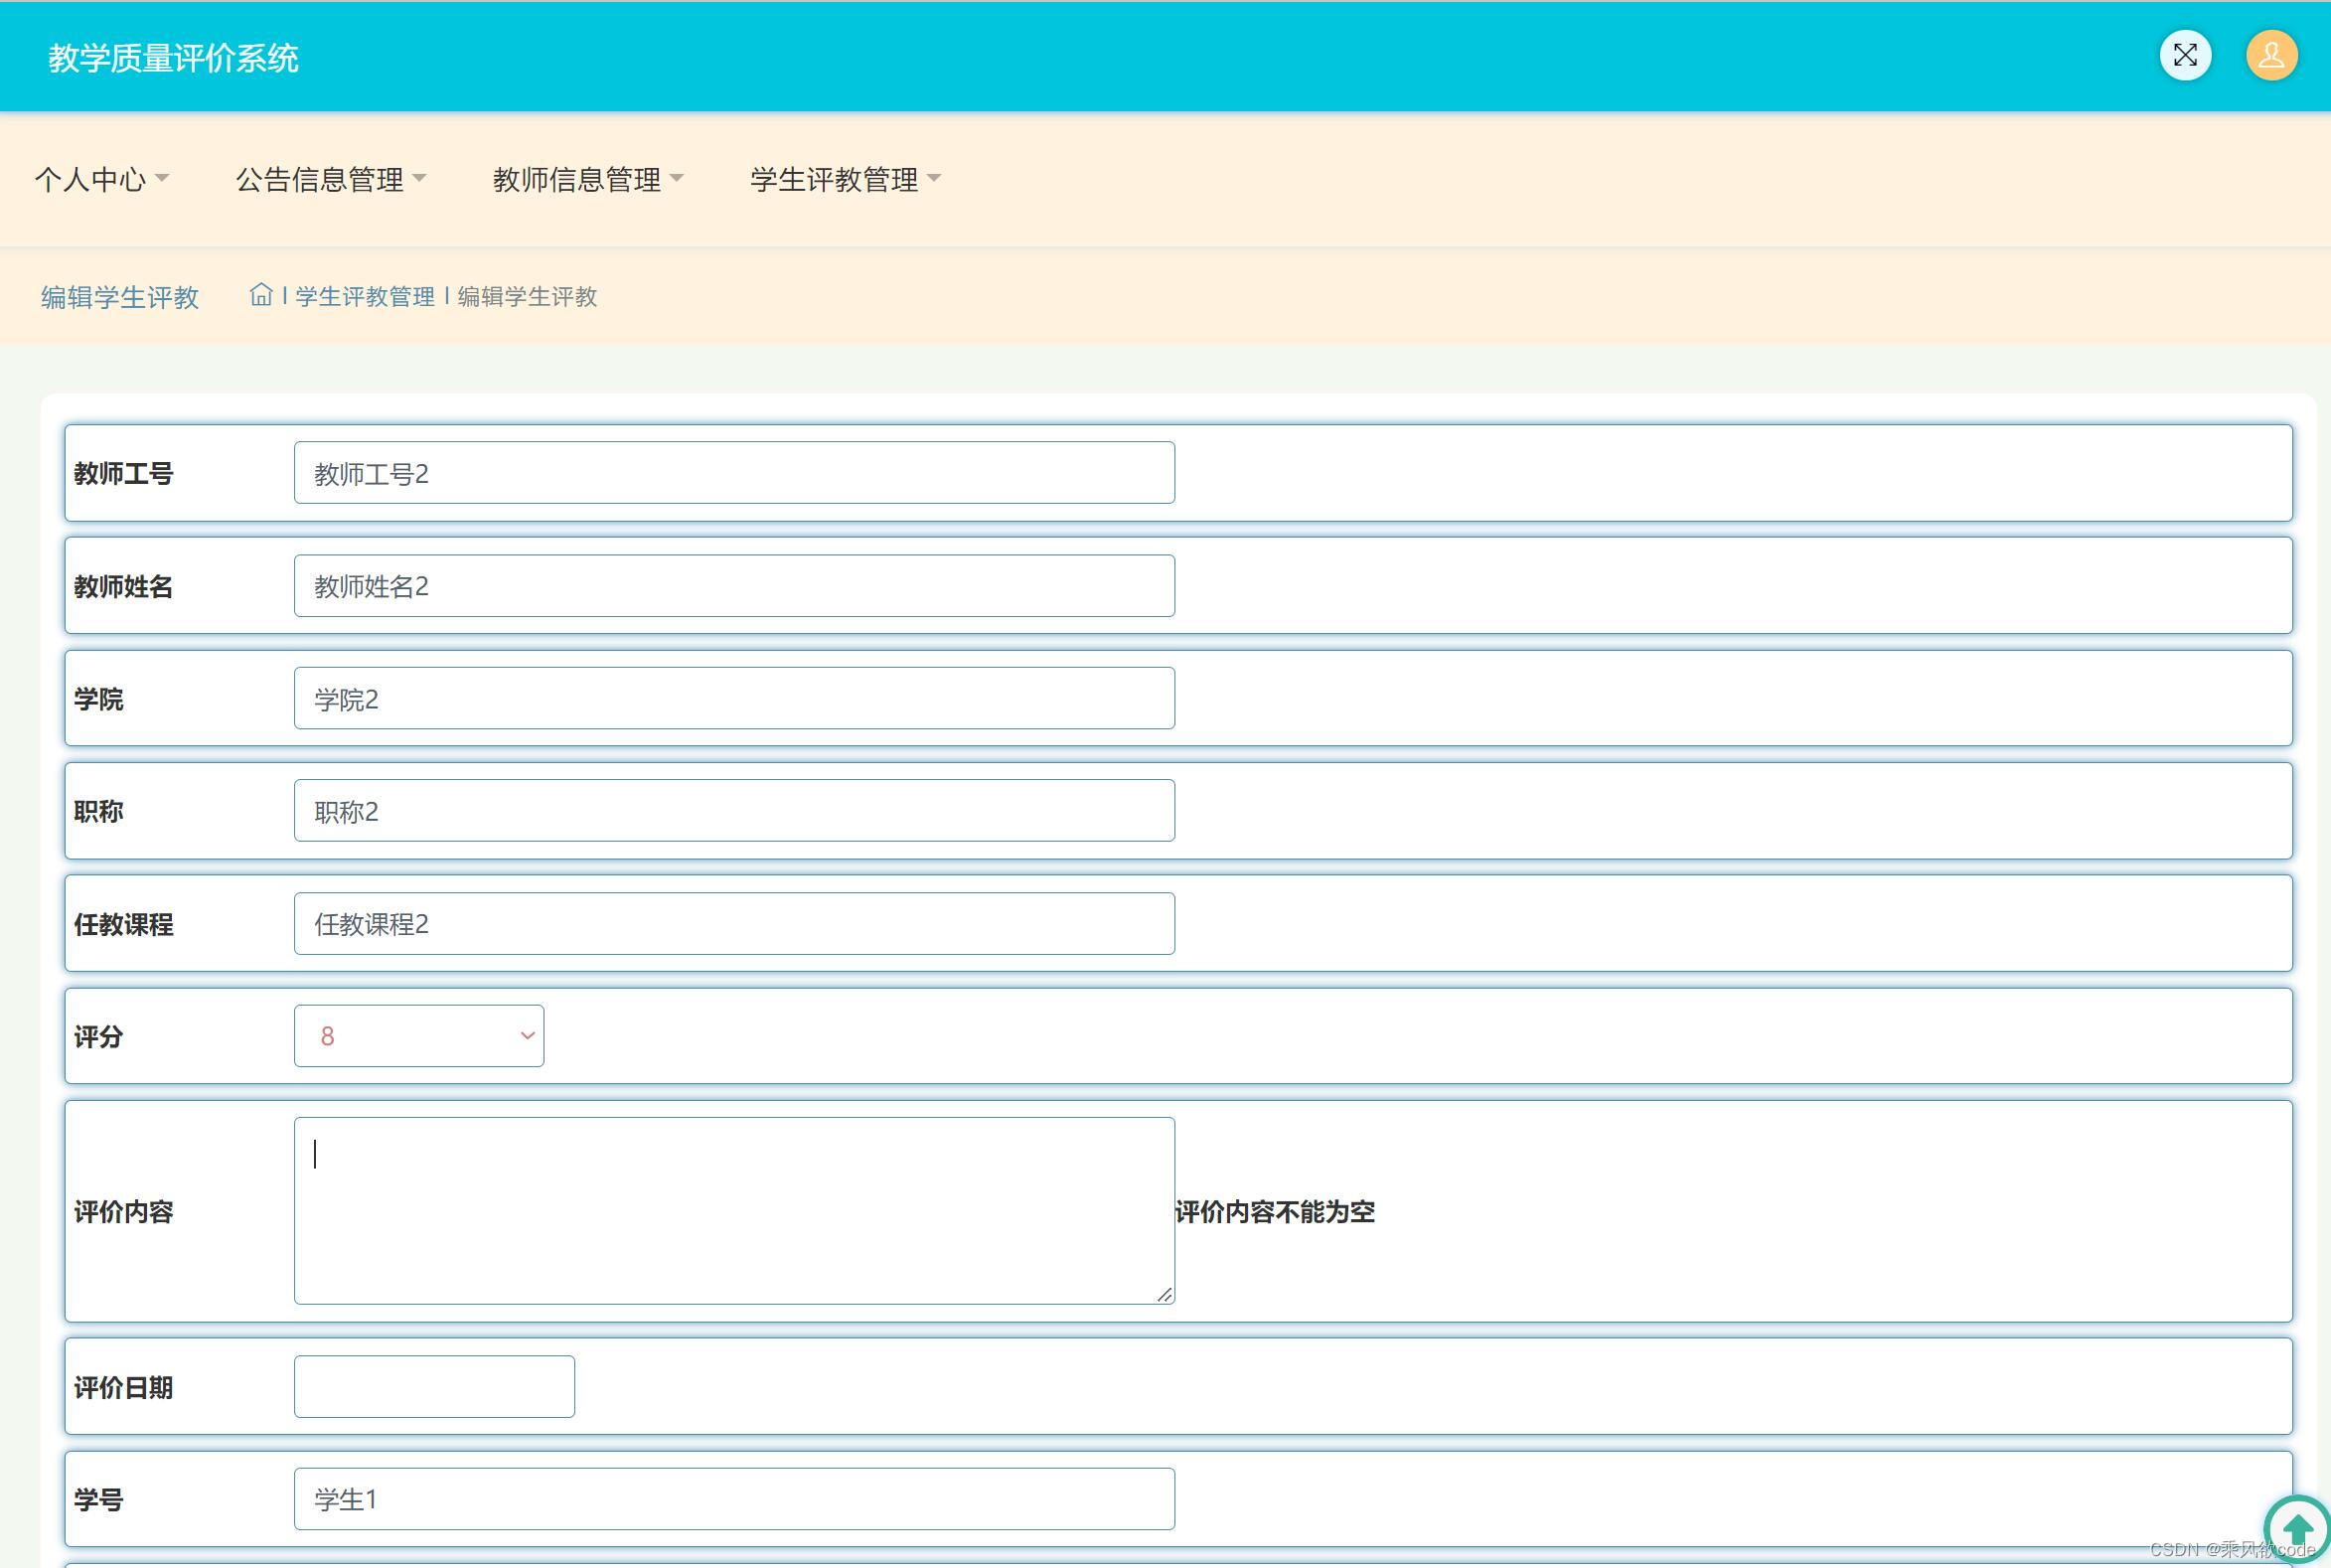Click the 任教课程 input field
Screen dimensions: 2331x1568
click(x=734, y=924)
